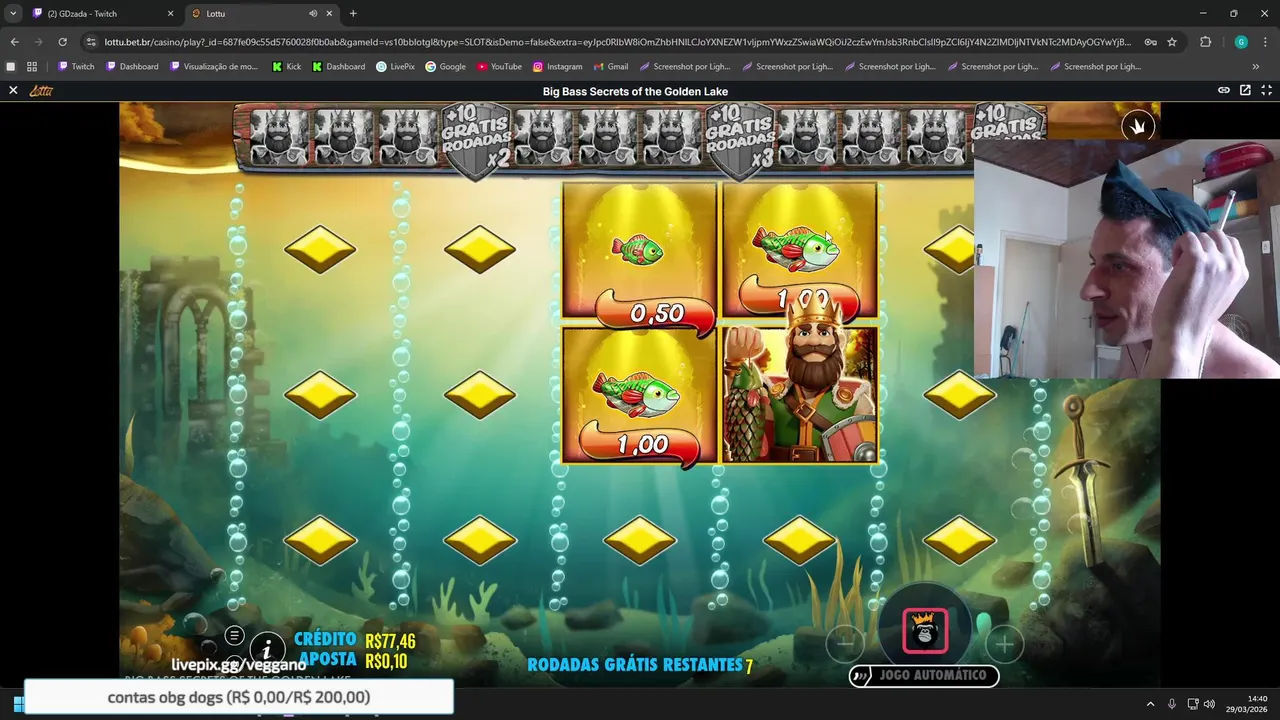Open the Gmail bookmark
This screenshot has height=720, width=1280.
[x=610, y=67]
